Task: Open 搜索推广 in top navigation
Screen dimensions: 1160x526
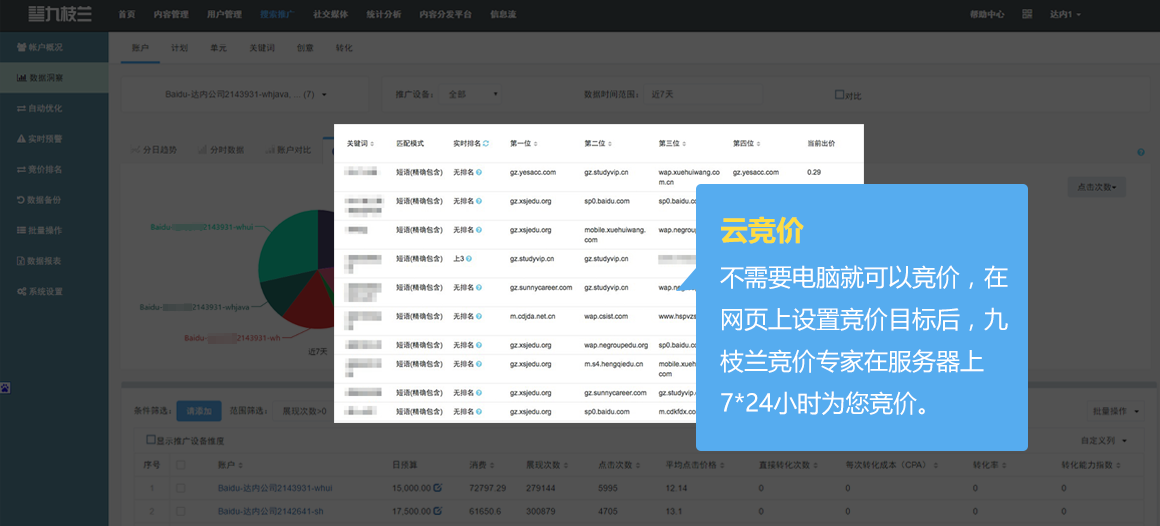Action: point(277,14)
